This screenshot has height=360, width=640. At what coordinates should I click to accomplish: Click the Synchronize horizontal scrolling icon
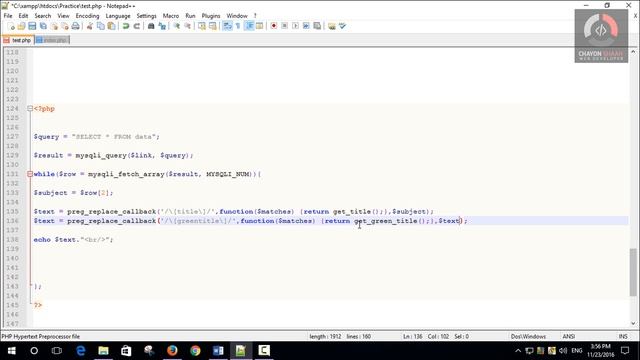click(213, 26)
